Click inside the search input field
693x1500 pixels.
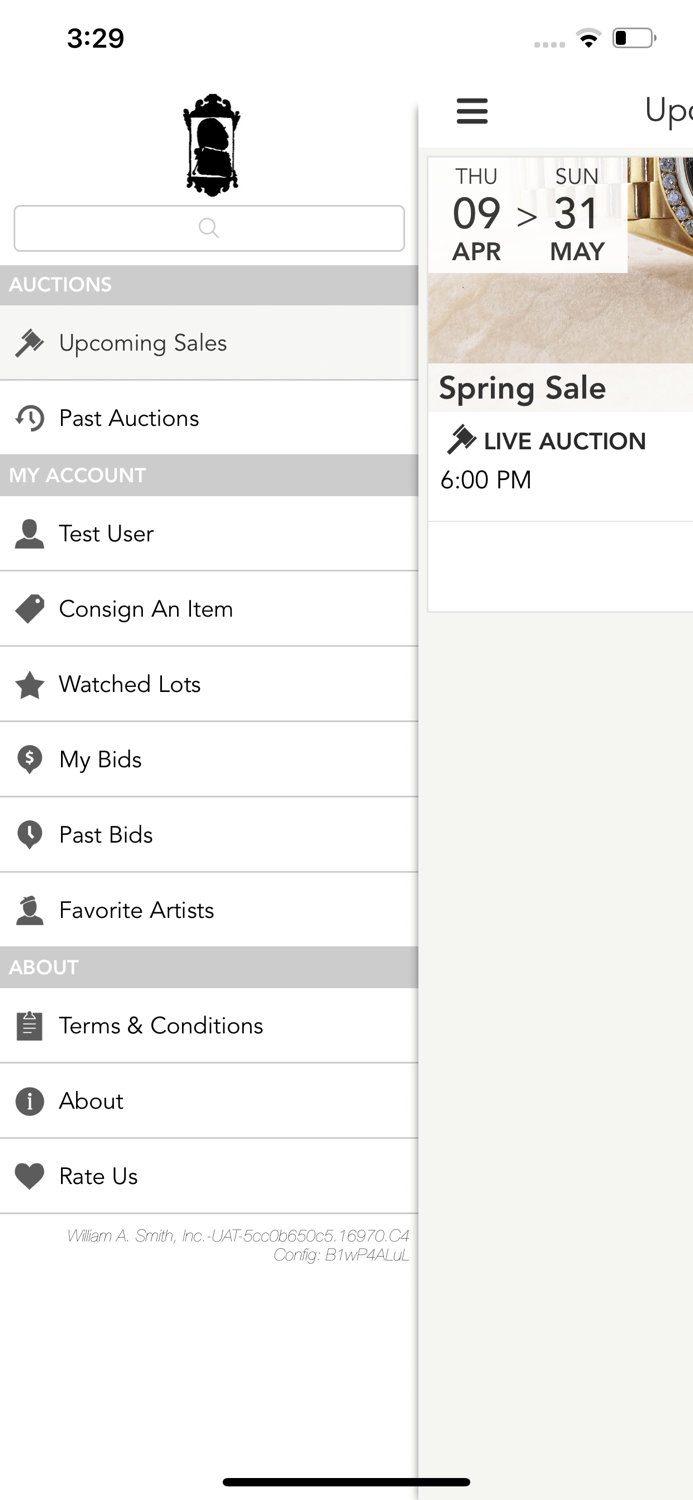[x=208, y=228]
